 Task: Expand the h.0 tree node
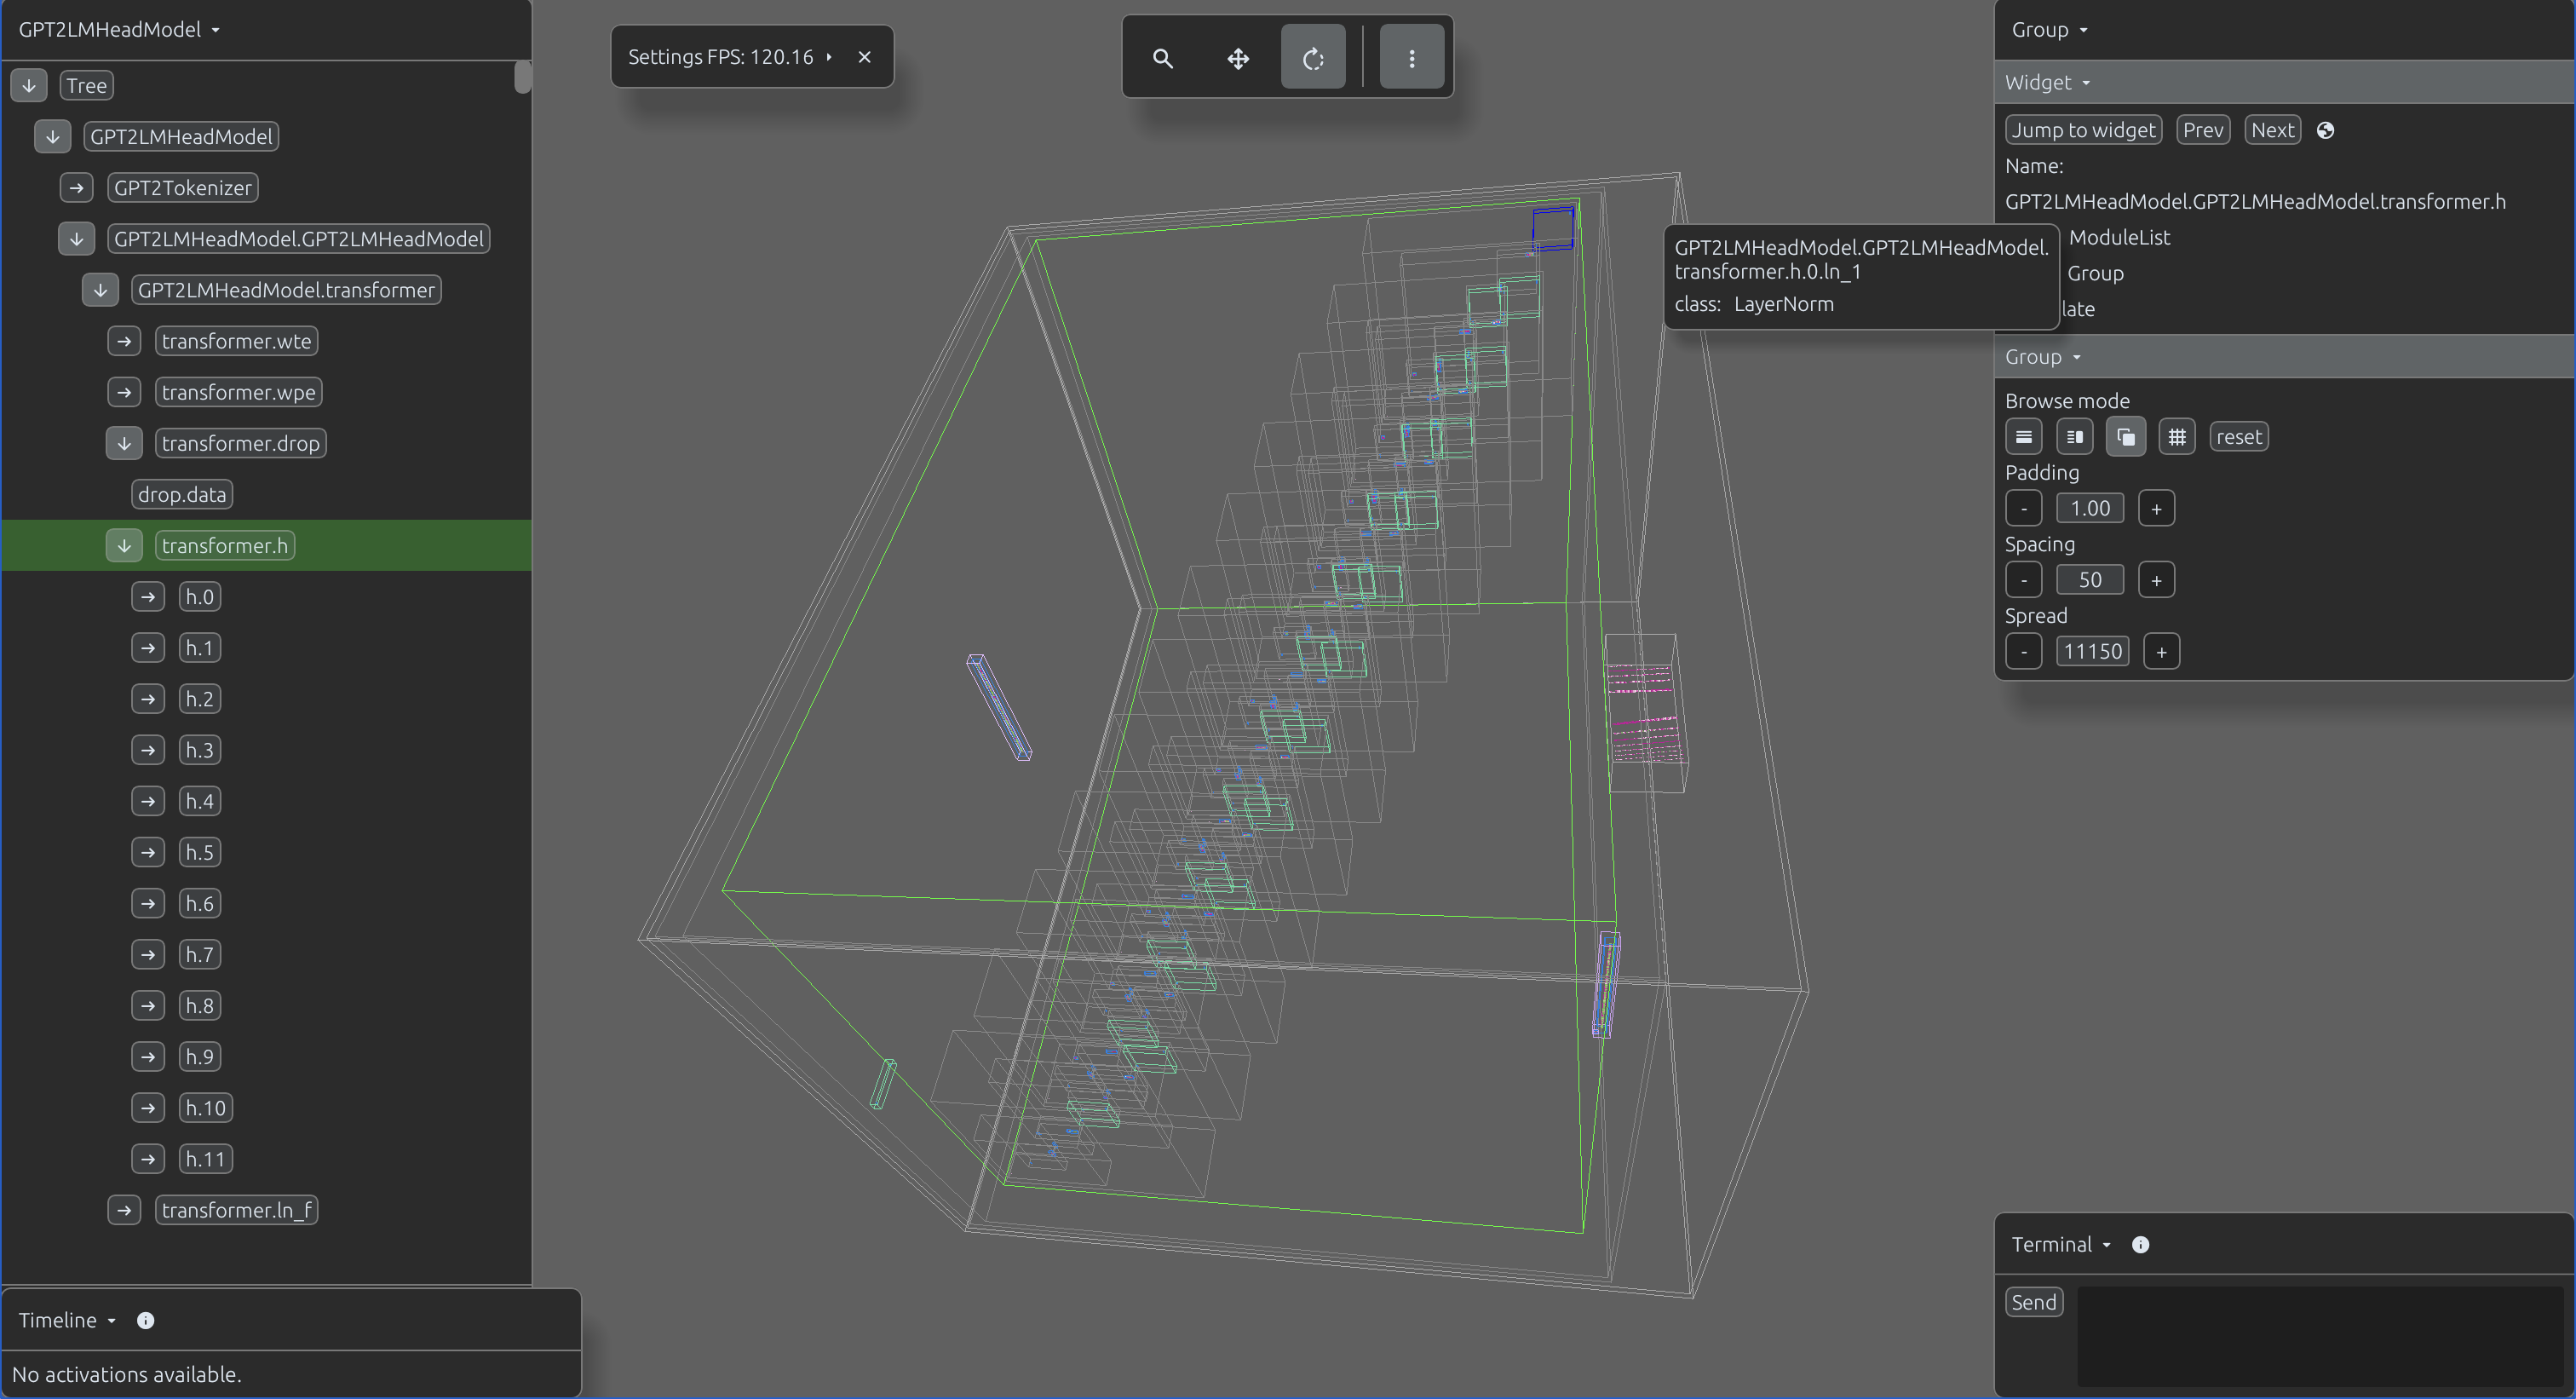pos(148,597)
